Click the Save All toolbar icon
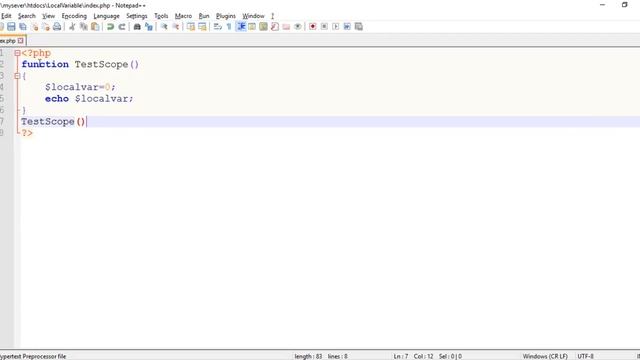The height and width of the screenshot is (360, 640). point(23,27)
